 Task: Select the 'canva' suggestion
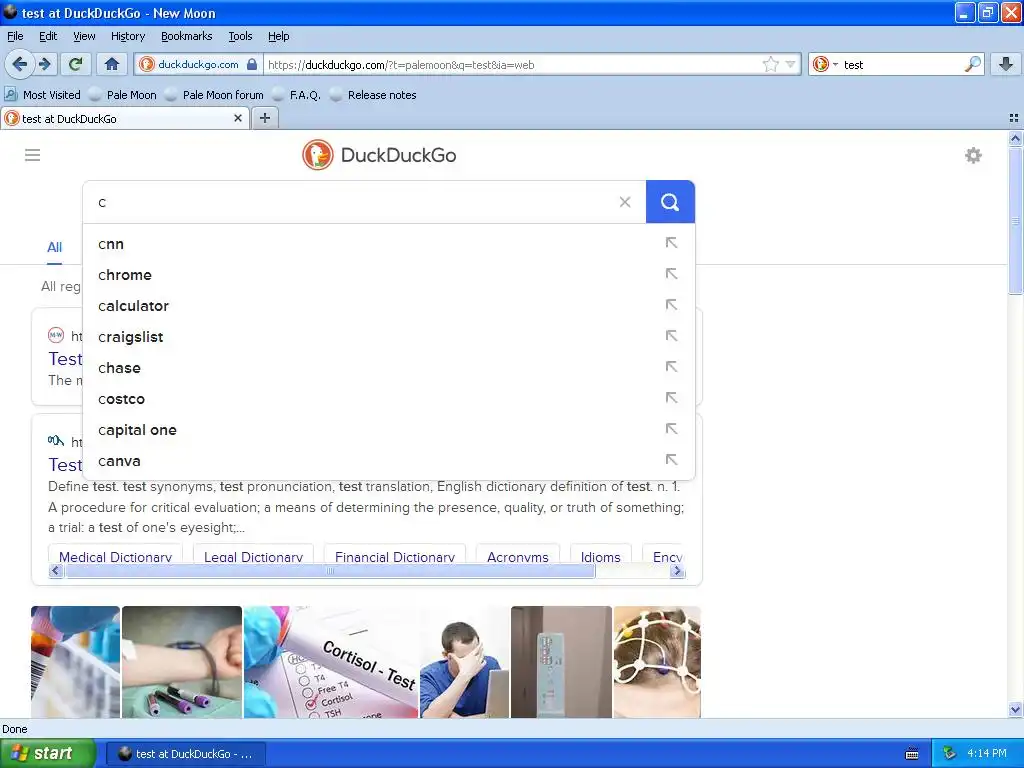click(389, 461)
